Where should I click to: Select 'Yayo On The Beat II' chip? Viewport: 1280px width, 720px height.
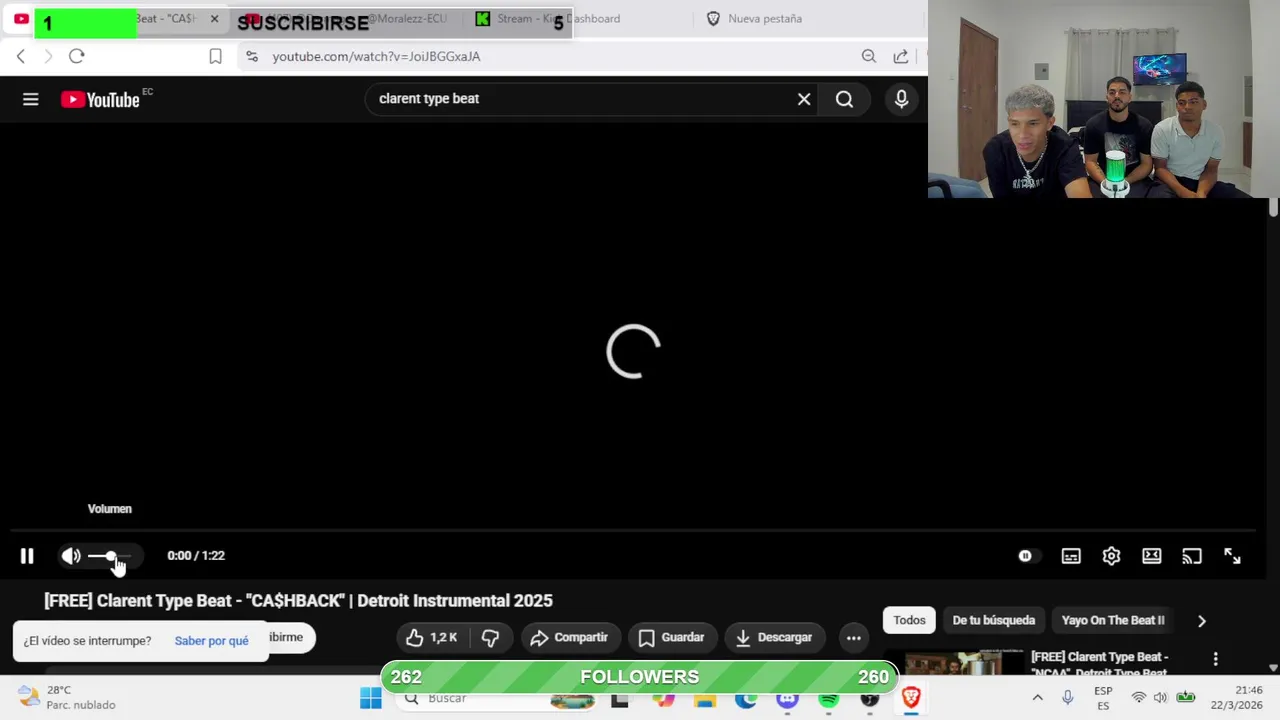coord(1113,620)
